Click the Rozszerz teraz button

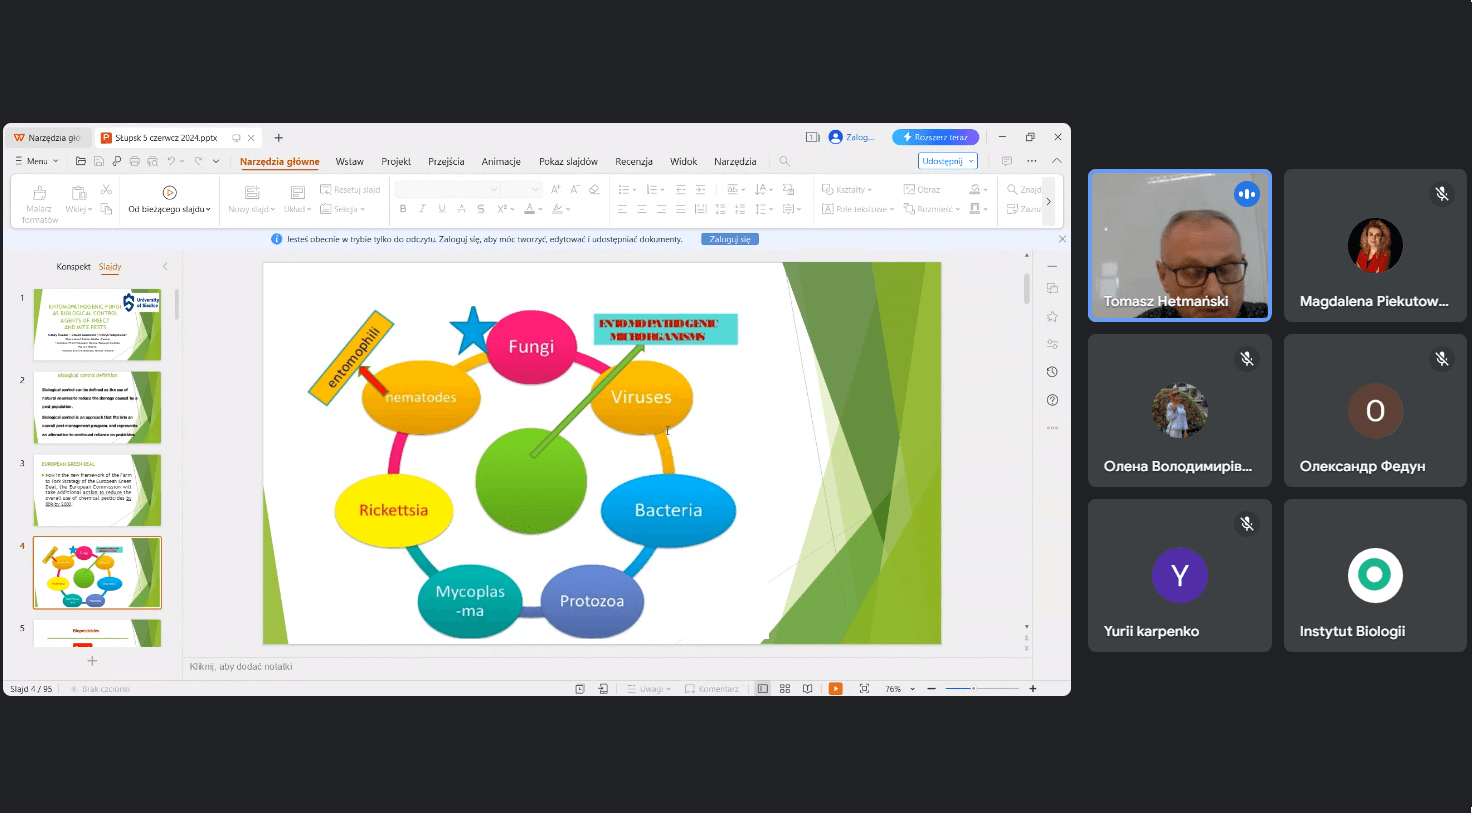935,137
